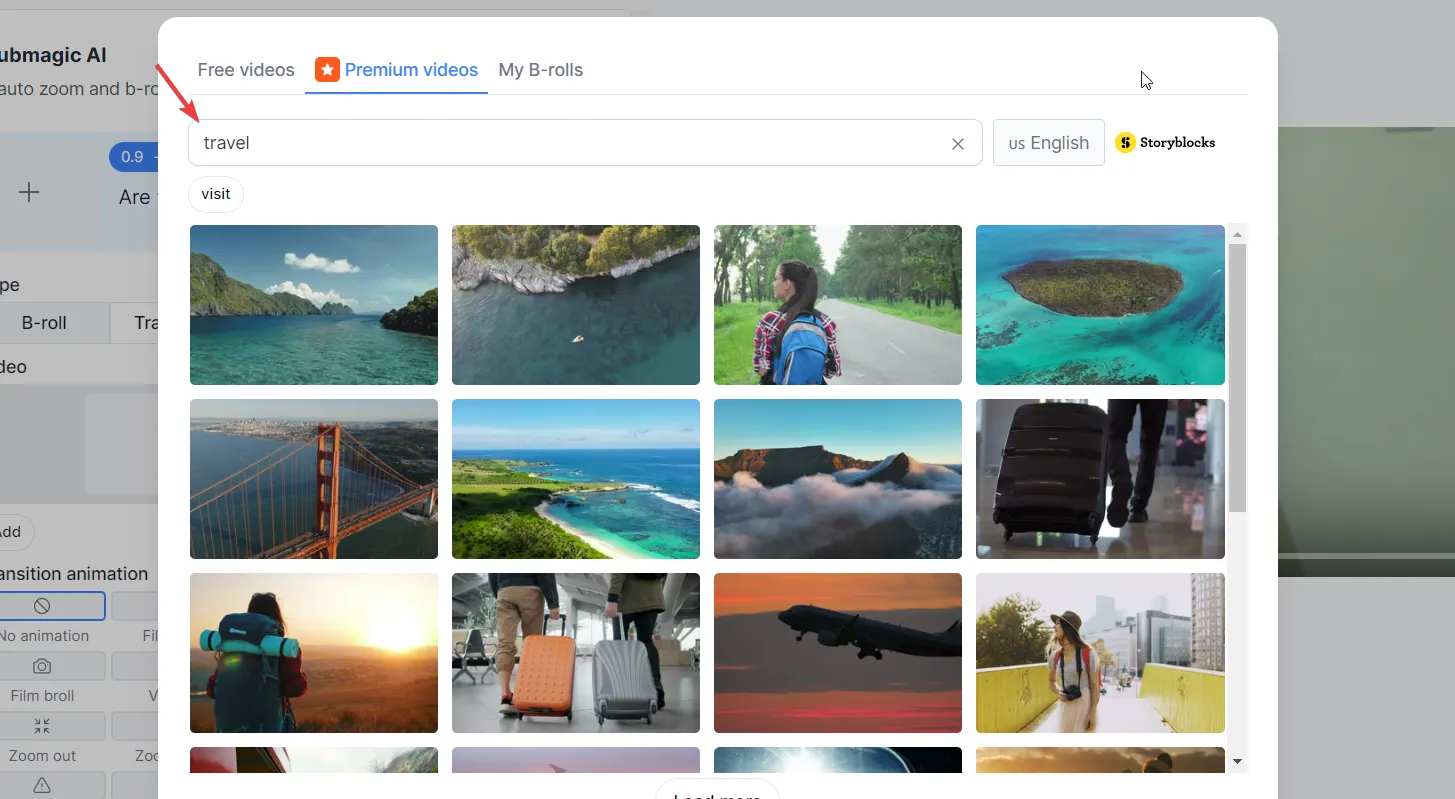Viewport: 1455px width, 799px height.
Task: Select the woman in hat on bridge video
Action: [x=1100, y=653]
